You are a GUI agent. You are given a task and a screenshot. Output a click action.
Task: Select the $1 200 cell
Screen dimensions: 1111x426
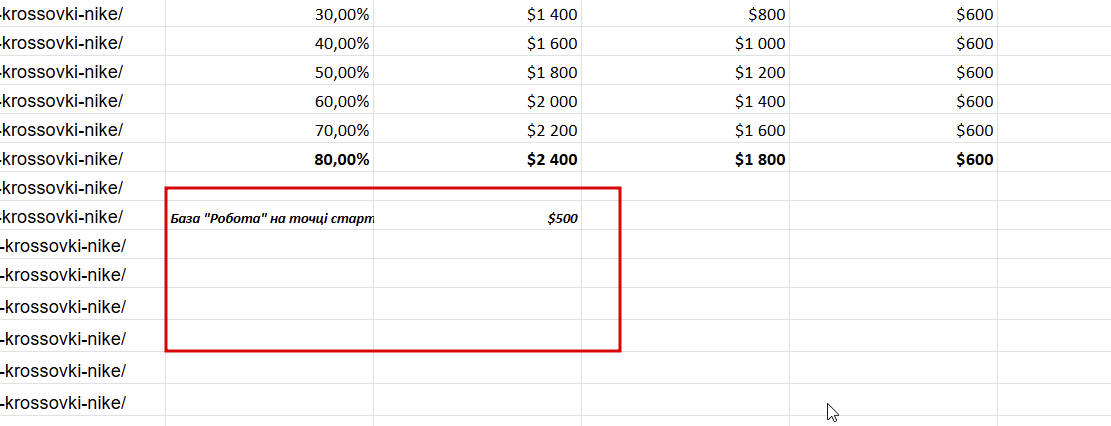pos(685,72)
